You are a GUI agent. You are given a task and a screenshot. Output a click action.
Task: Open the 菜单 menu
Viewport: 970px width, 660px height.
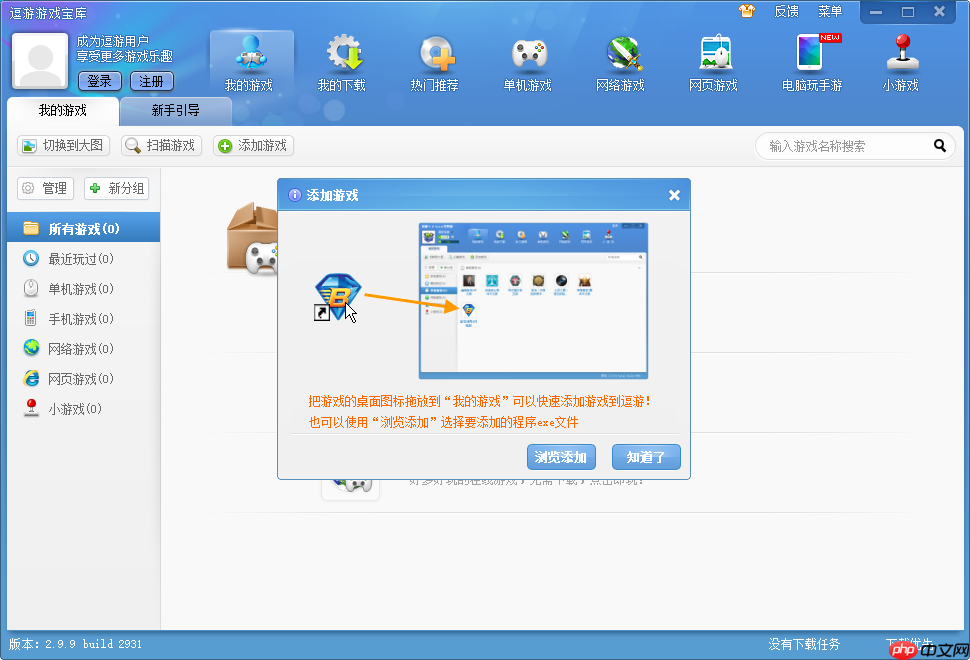pyautogui.click(x=830, y=11)
